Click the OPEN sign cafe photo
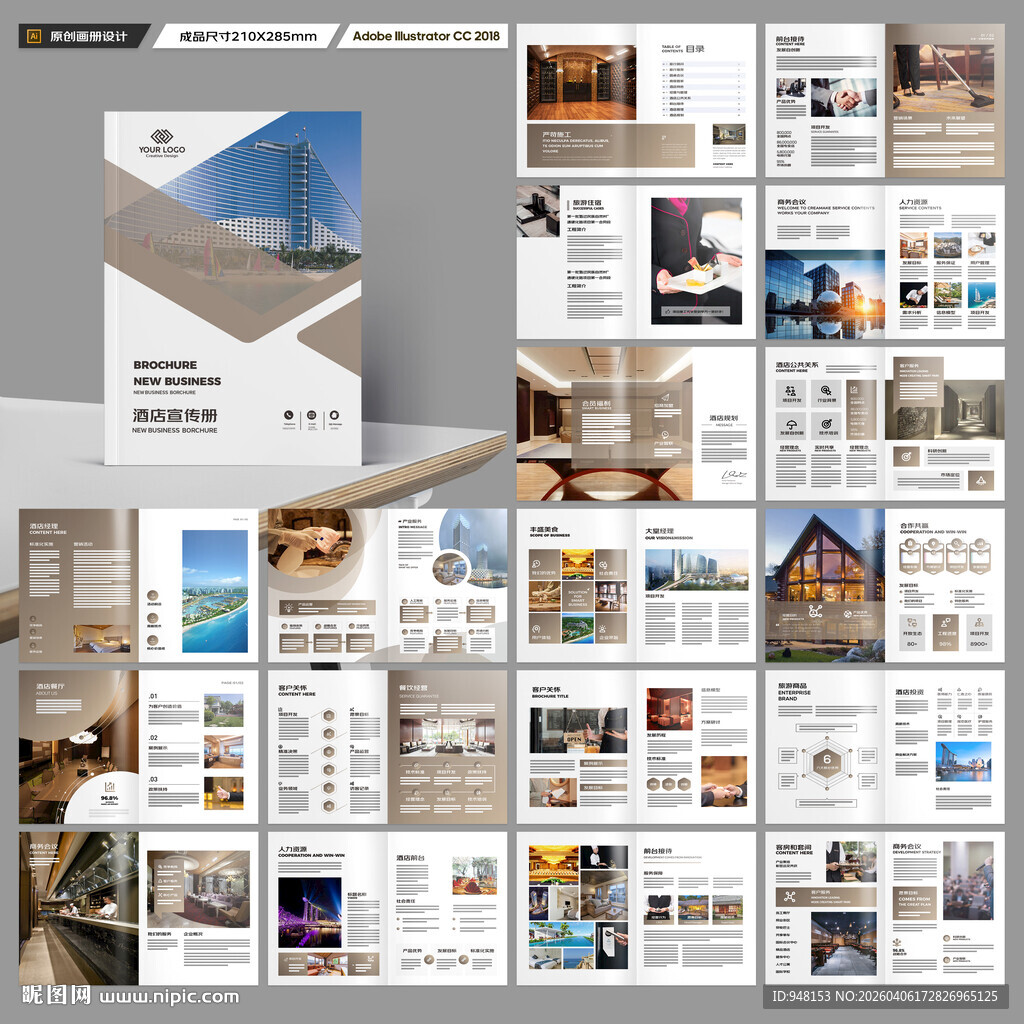The width and height of the screenshot is (1024, 1024). click(x=579, y=731)
